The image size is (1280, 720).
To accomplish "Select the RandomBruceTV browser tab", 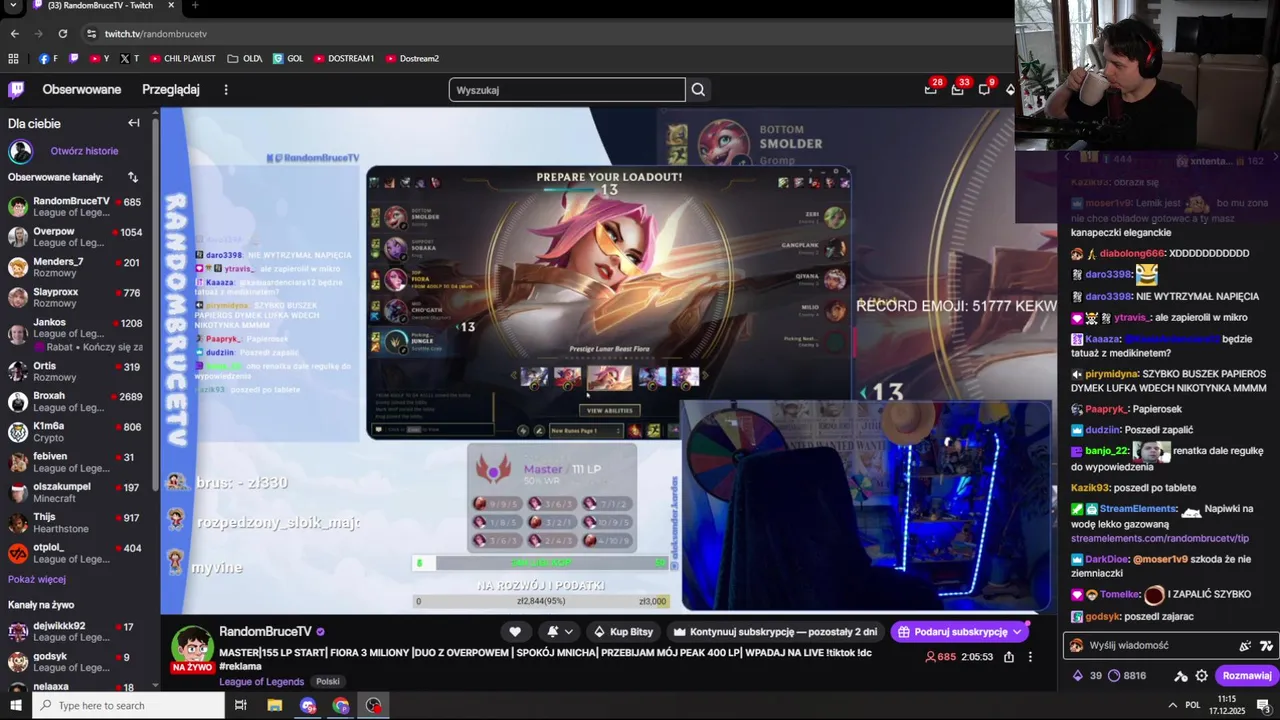I will point(100,6).
